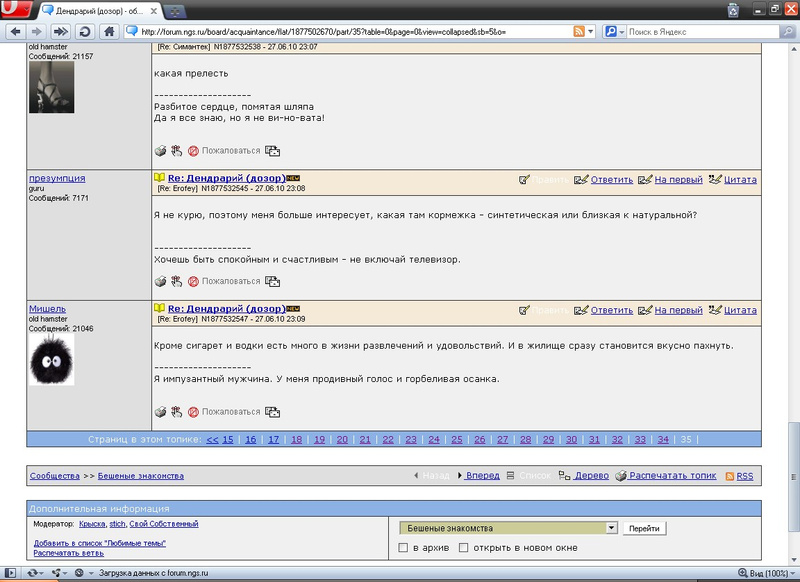Viewport: 800px width, 582px height.
Task: Open the new tab button in tab bar
Action: 179,11
